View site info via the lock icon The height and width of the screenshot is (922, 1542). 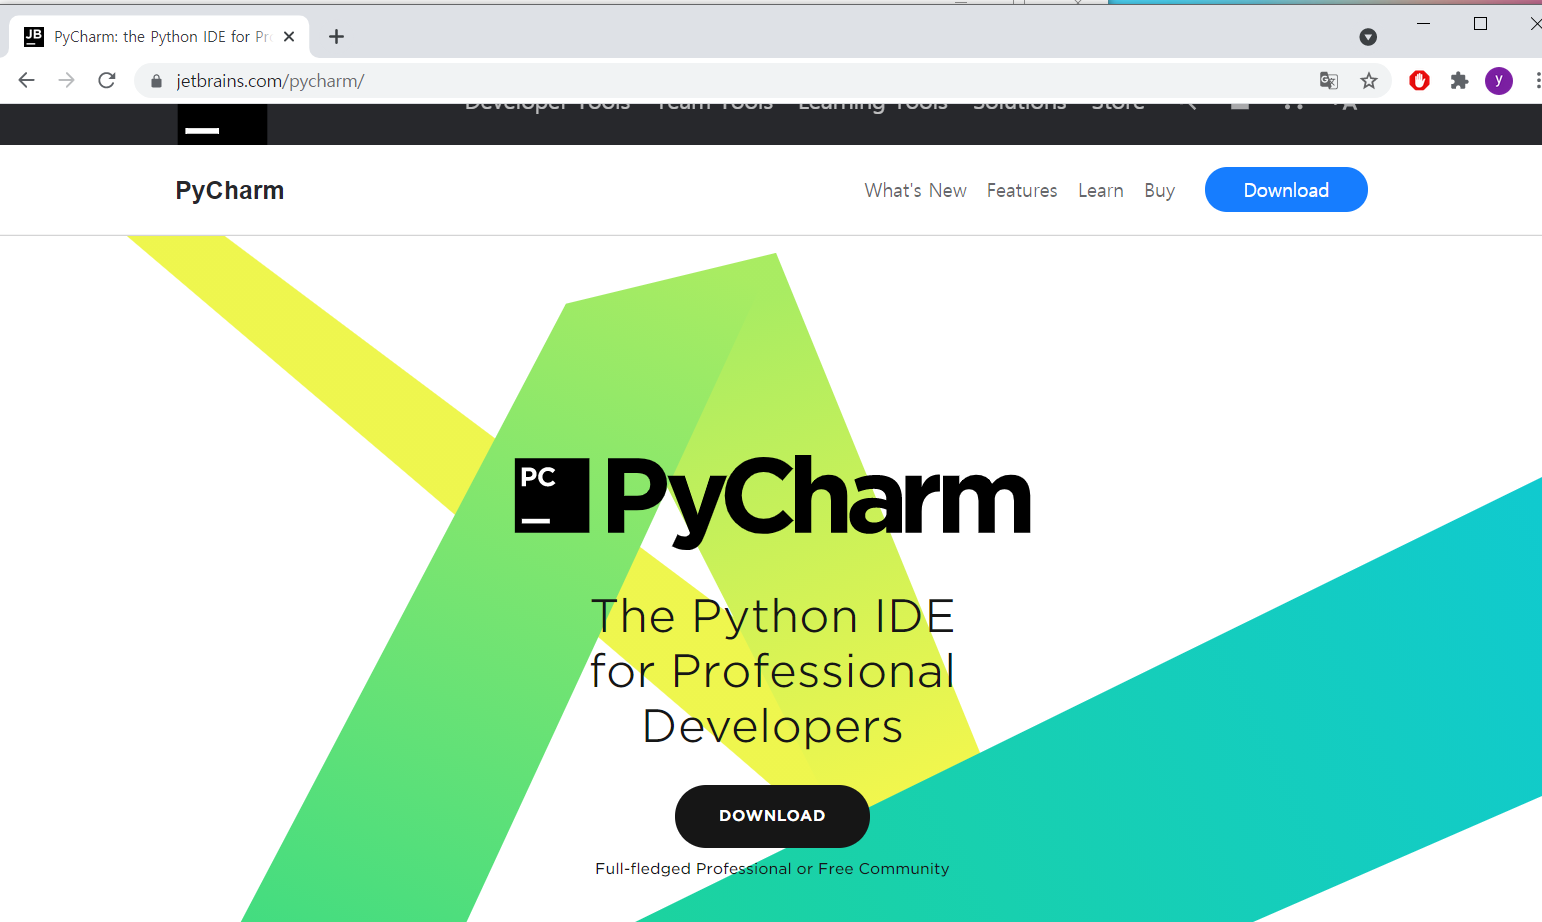pos(156,81)
